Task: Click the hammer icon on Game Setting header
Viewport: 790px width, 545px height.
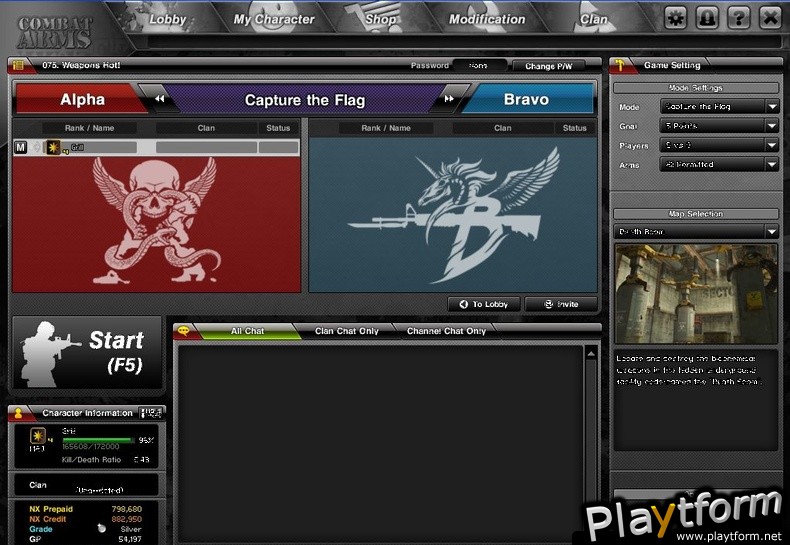Action: click(x=620, y=65)
